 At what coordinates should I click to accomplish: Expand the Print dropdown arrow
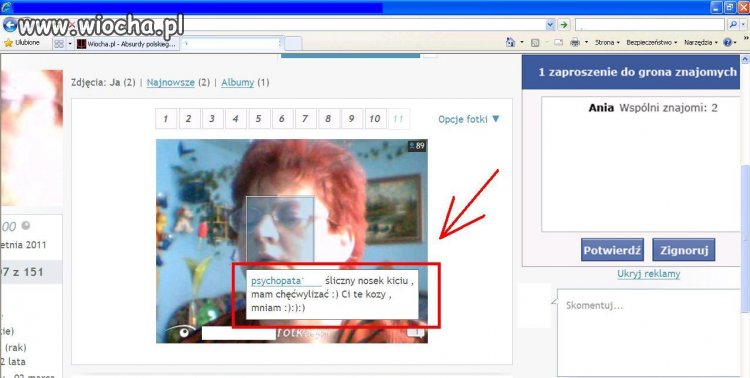tap(586, 43)
